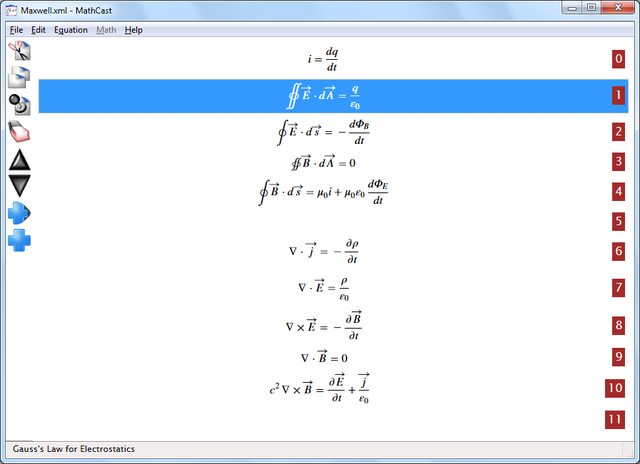Click the Copy icon in sidebar
The image size is (640, 464).
click(x=19, y=78)
